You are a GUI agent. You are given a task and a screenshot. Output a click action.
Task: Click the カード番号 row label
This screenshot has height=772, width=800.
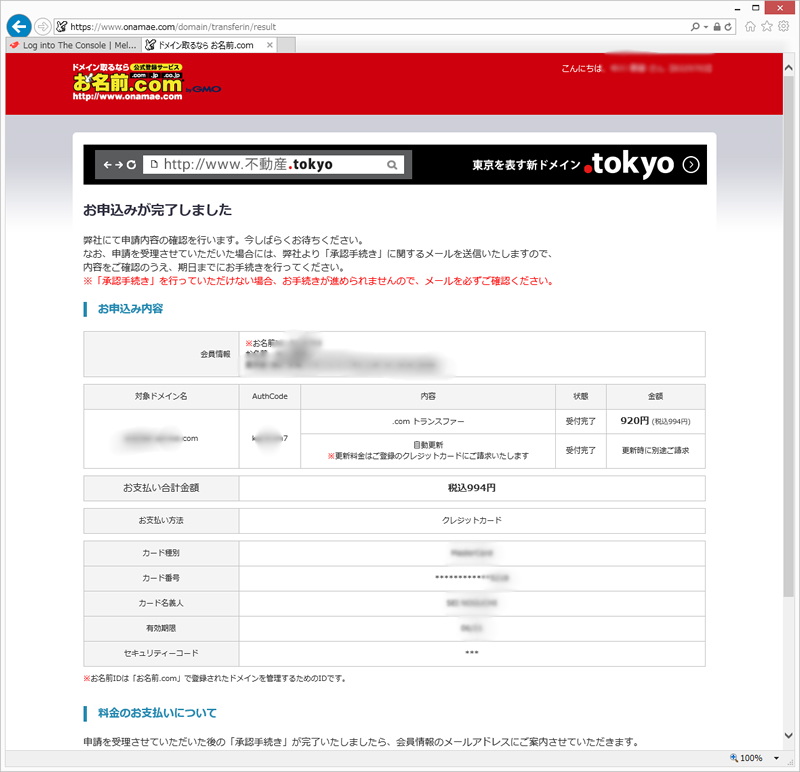(161, 578)
